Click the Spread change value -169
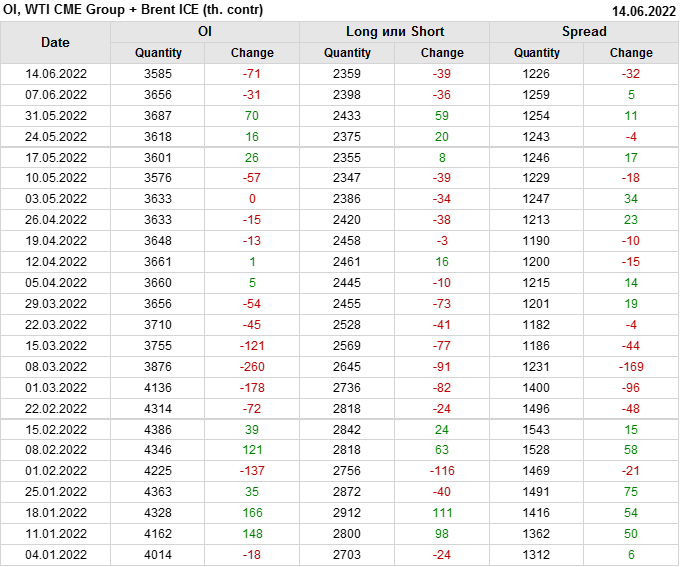 pos(631,367)
